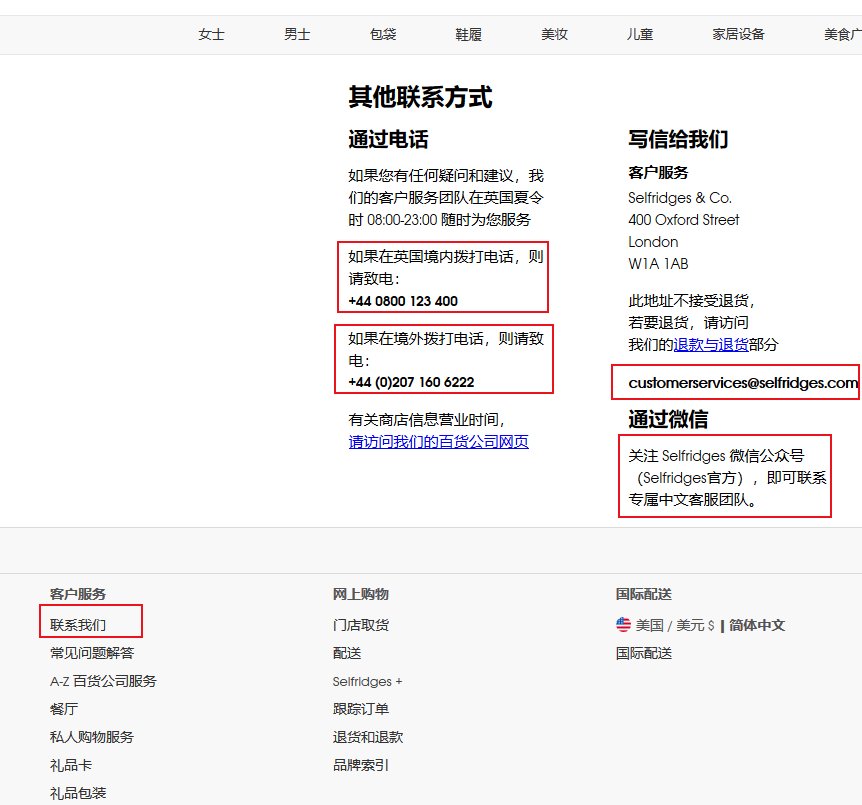Visit the 请访问我们的百货公司网页 link

click(439, 442)
